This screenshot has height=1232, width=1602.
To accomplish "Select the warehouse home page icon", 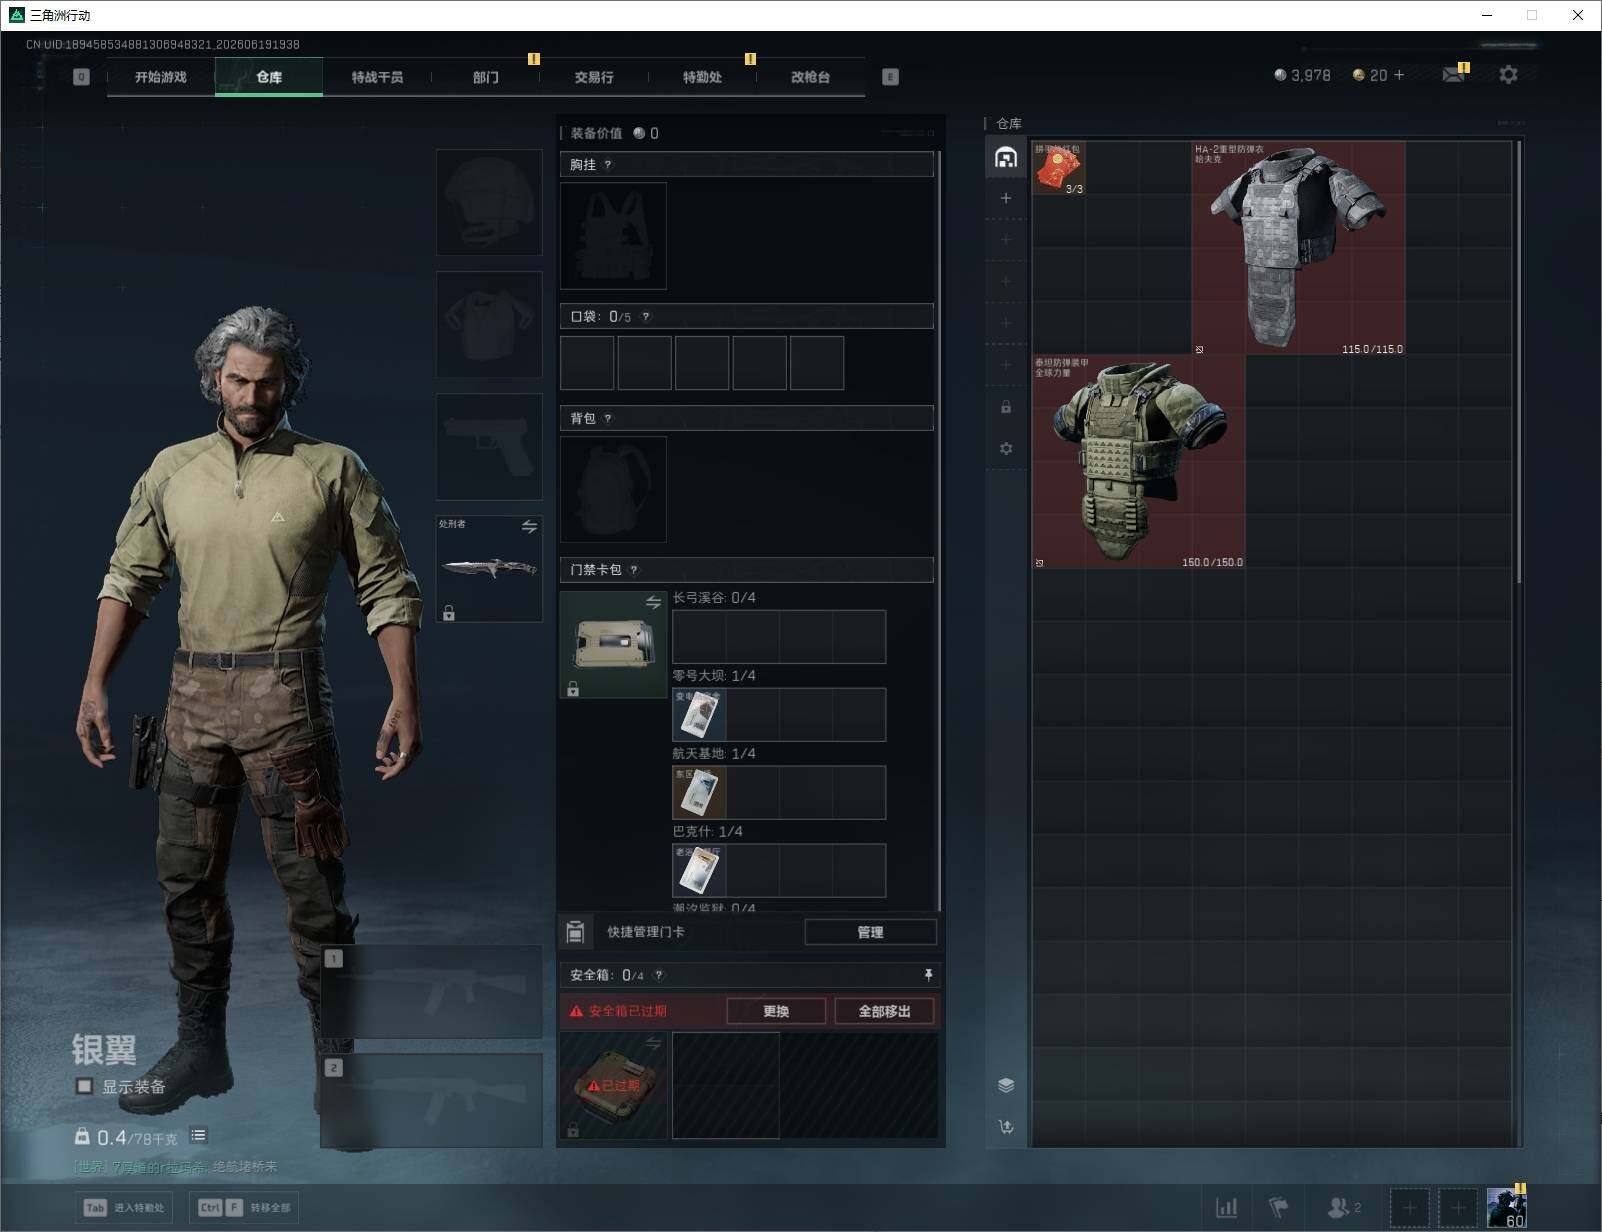I will (x=1006, y=157).
